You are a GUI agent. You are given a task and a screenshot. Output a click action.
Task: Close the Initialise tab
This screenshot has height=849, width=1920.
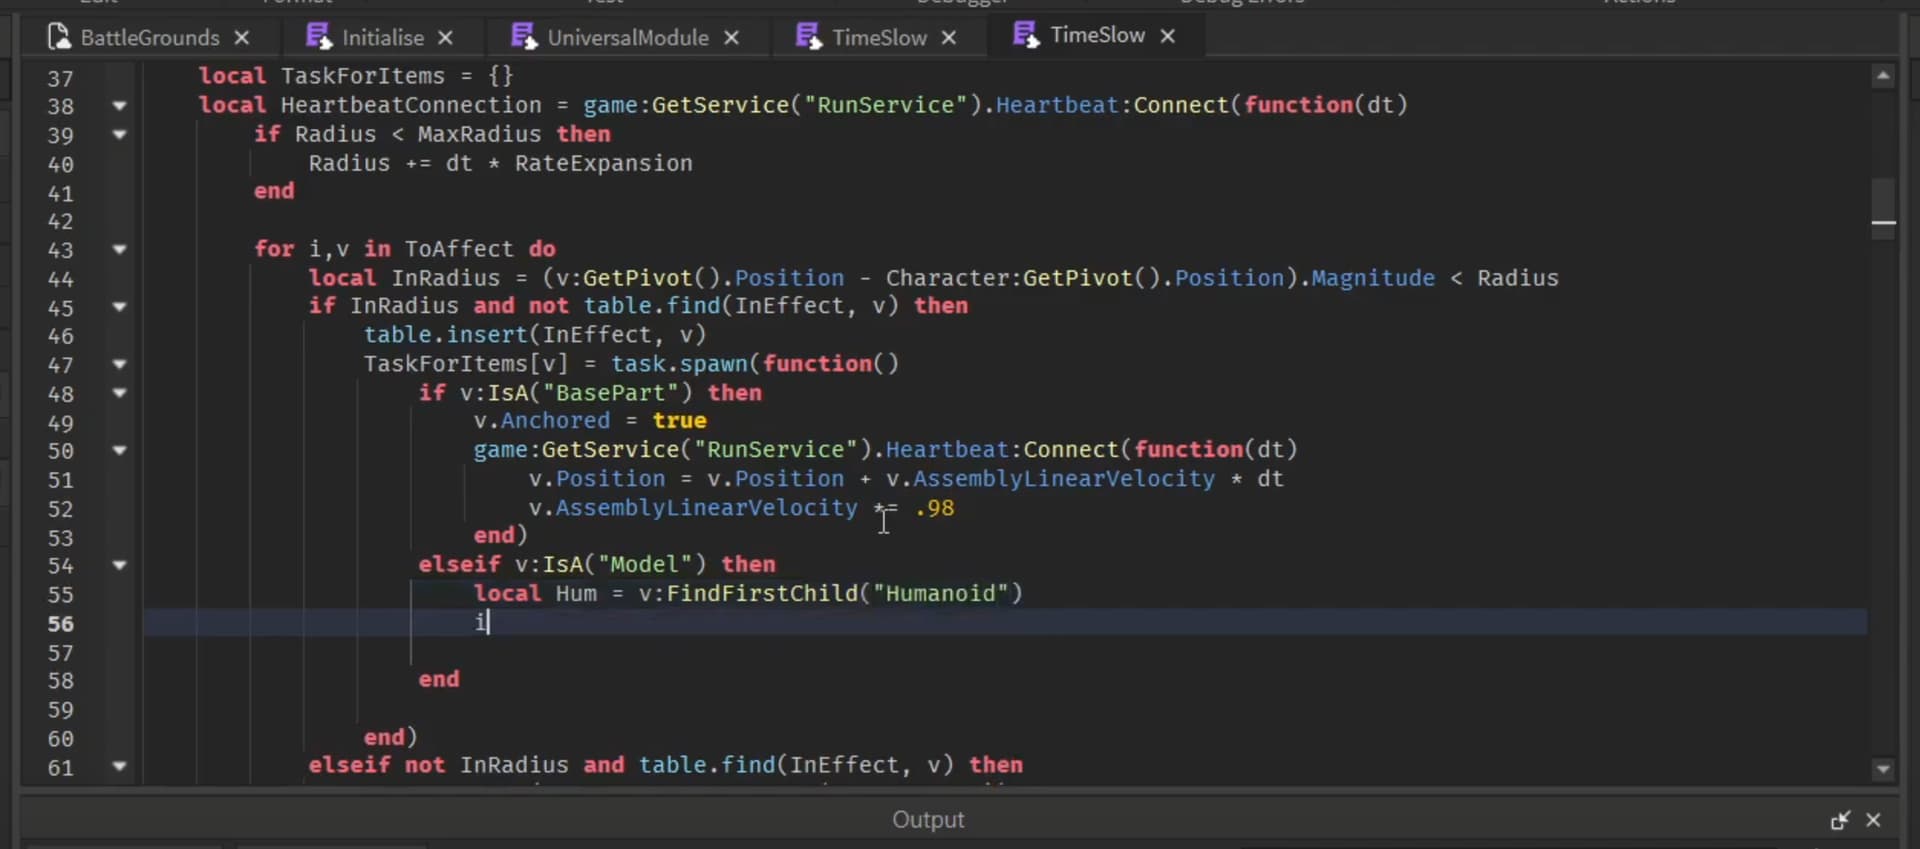[x=446, y=38]
